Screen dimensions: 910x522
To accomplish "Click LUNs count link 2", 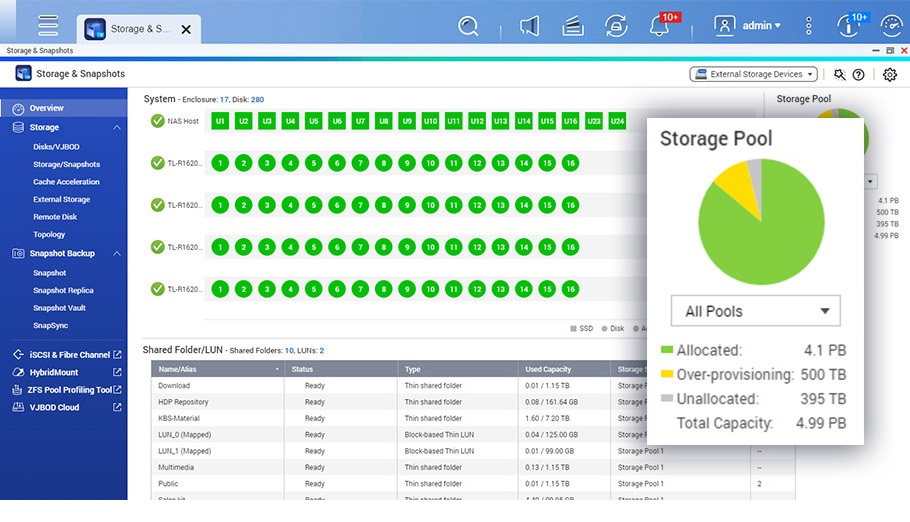I will (x=322, y=351).
